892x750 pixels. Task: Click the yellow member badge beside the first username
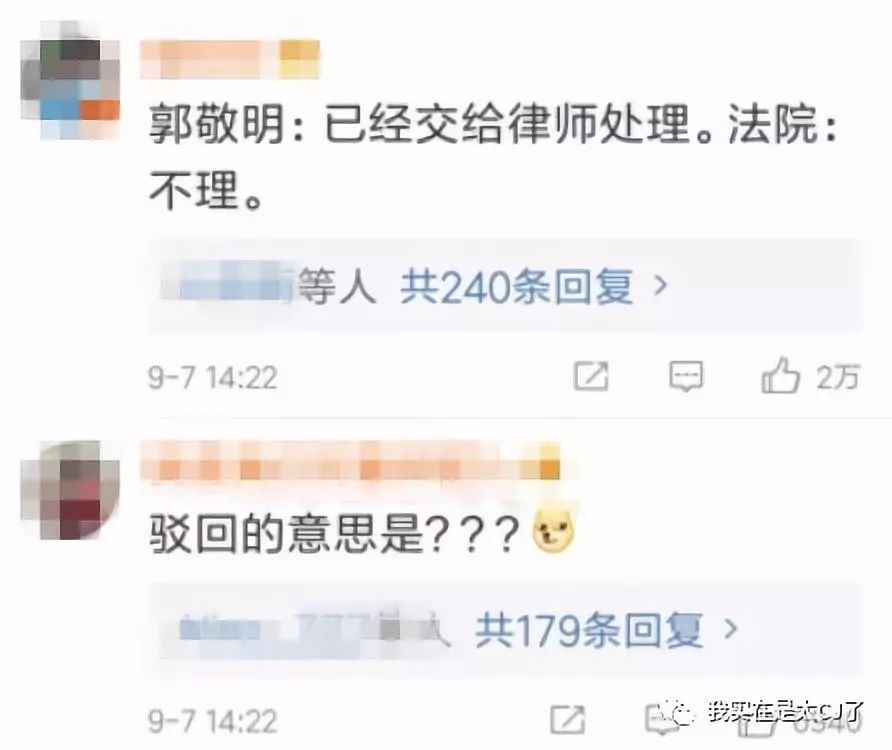tap(300, 60)
